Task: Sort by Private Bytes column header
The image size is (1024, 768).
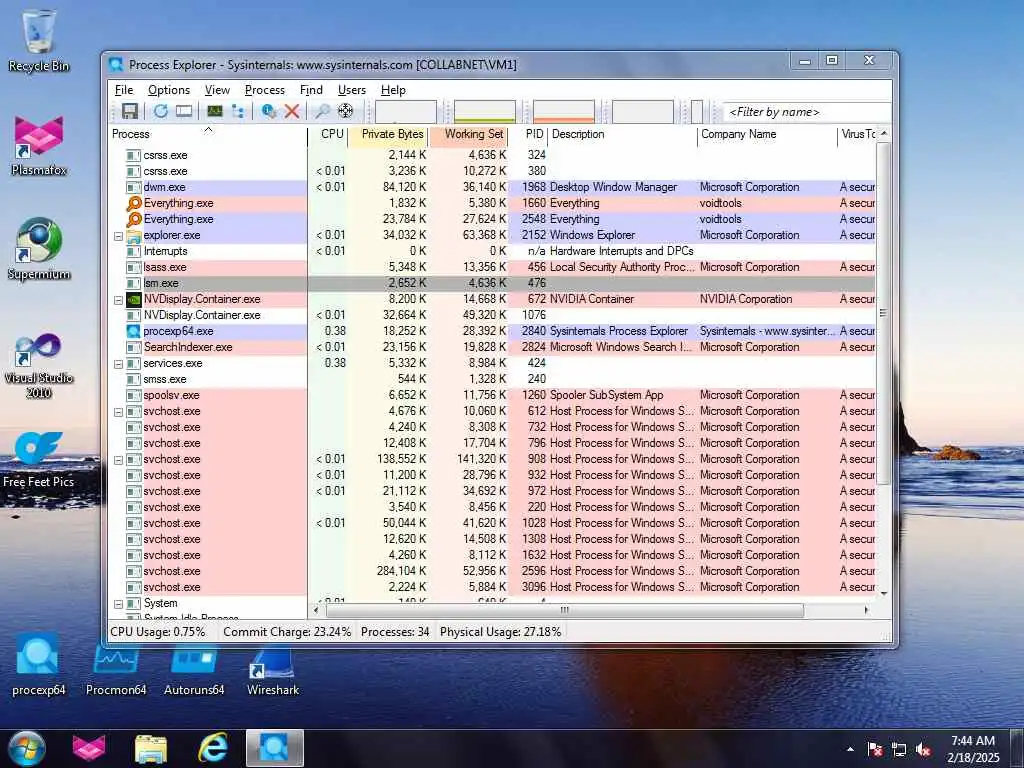Action: pos(388,135)
